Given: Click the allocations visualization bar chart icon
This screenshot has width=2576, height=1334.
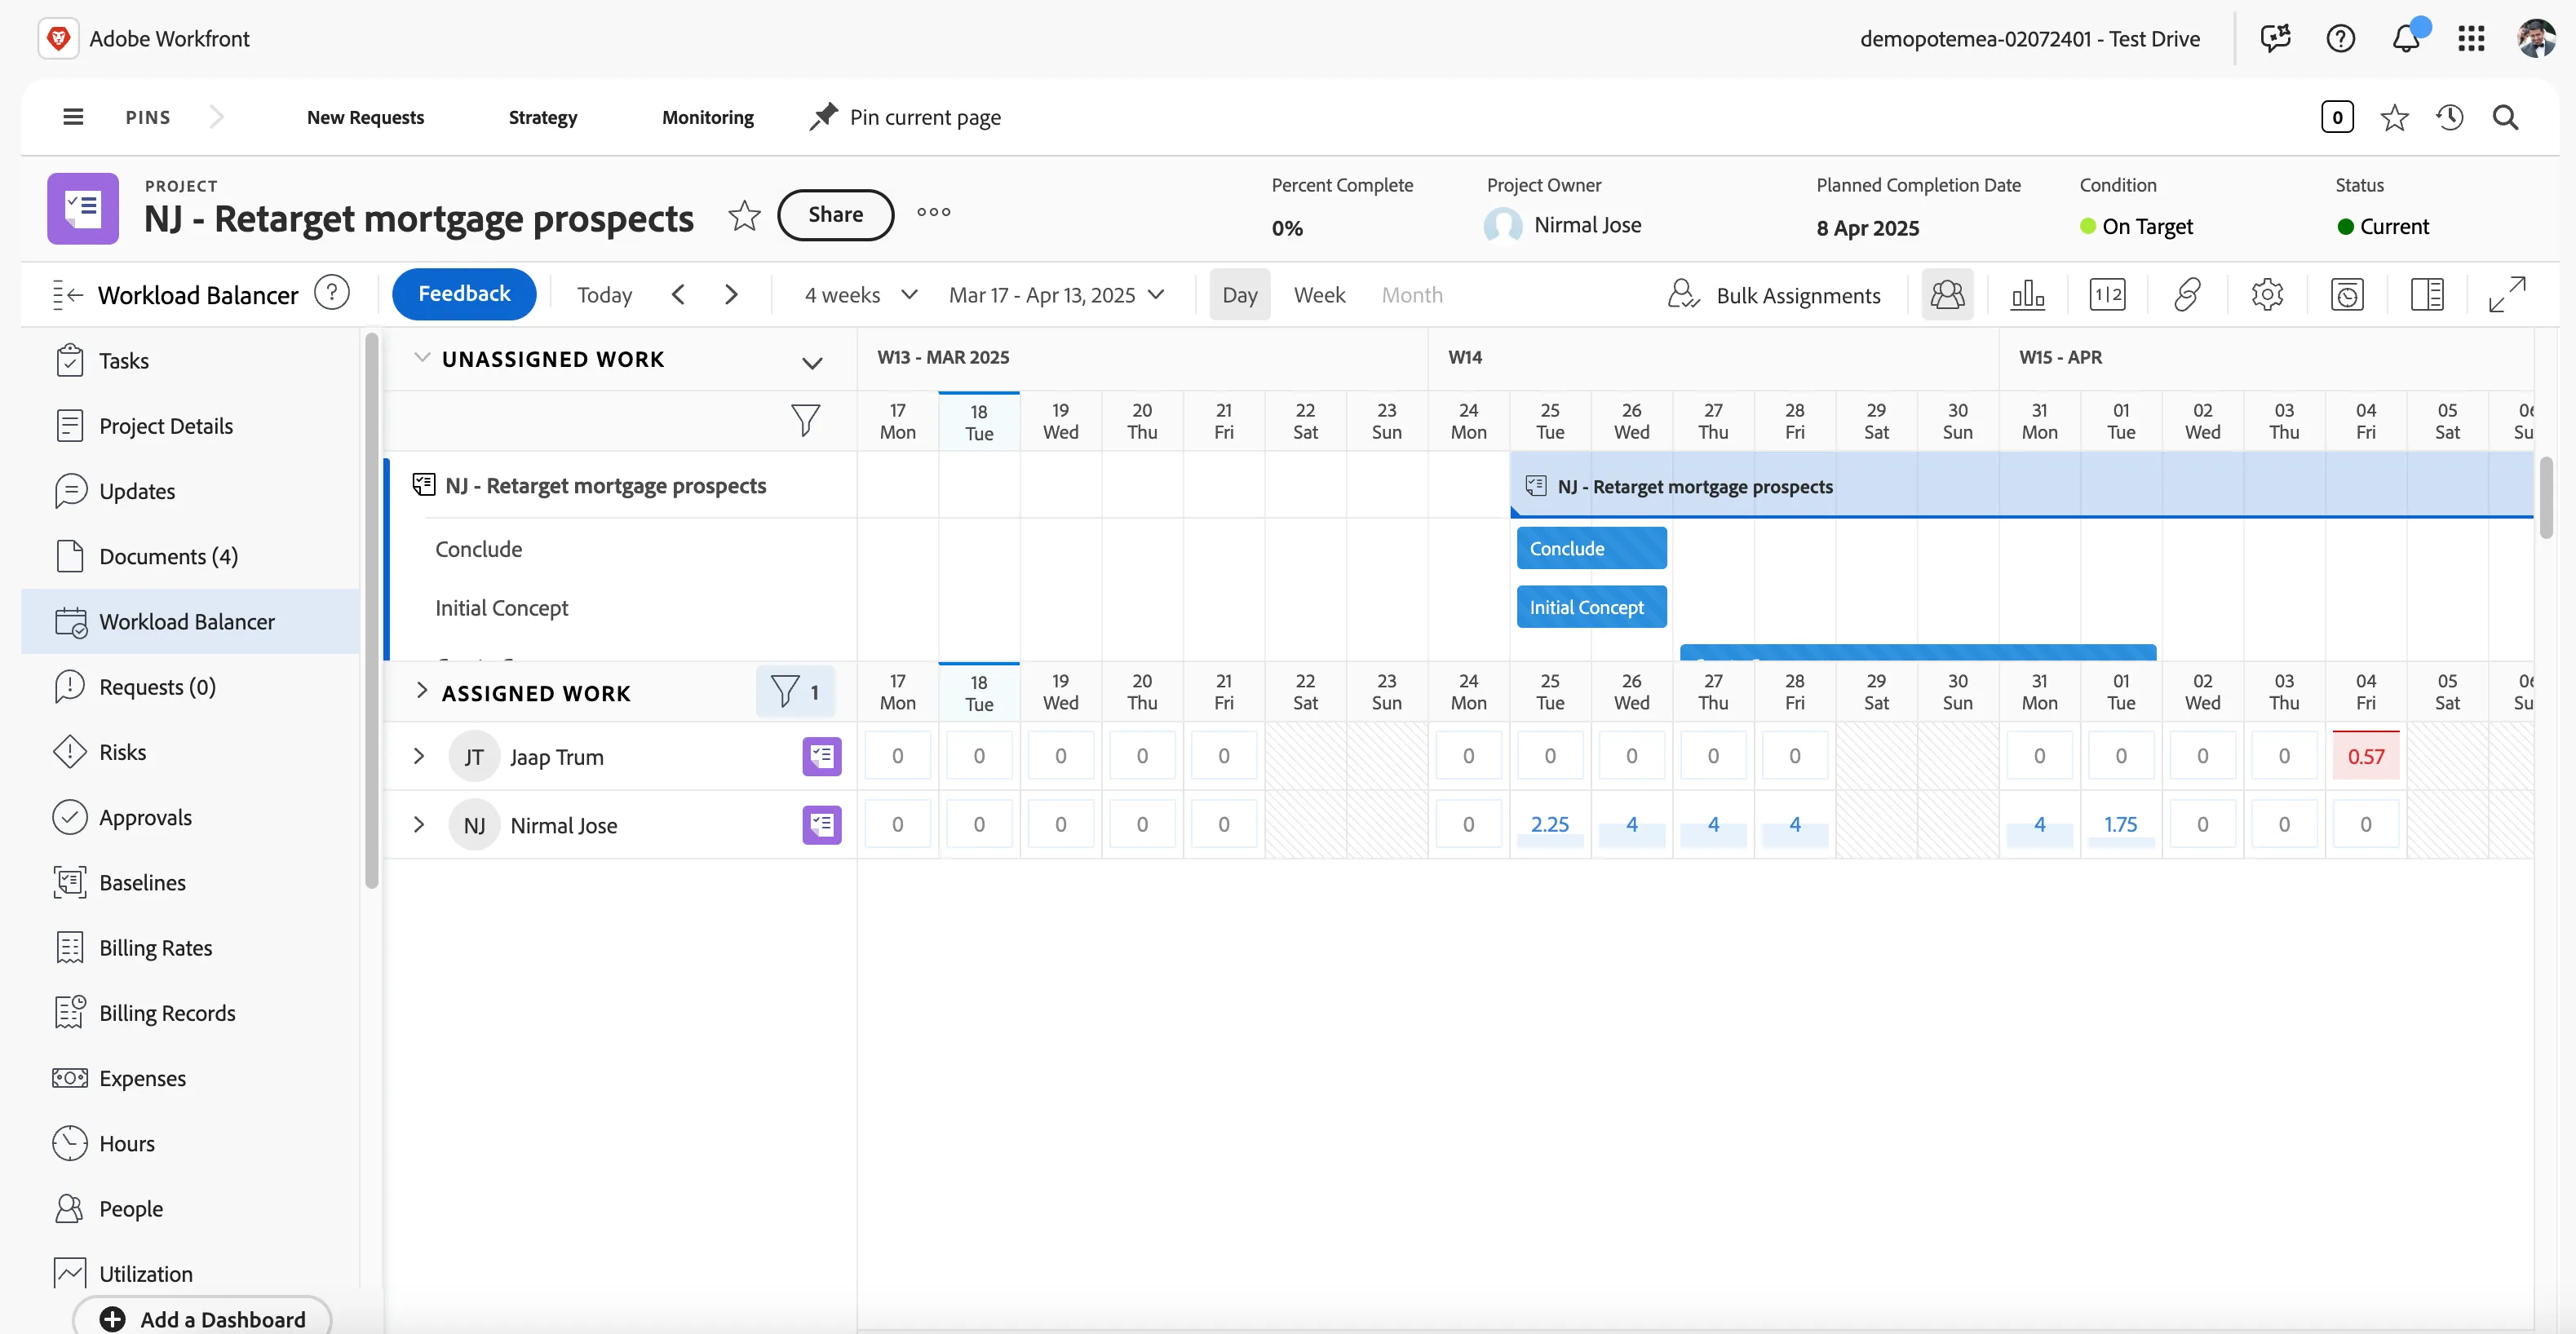Looking at the screenshot, I should 2028,295.
